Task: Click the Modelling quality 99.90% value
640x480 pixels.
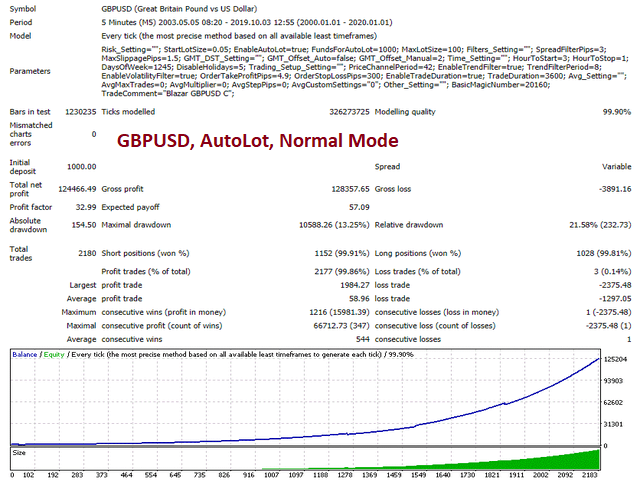Action: pos(616,113)
